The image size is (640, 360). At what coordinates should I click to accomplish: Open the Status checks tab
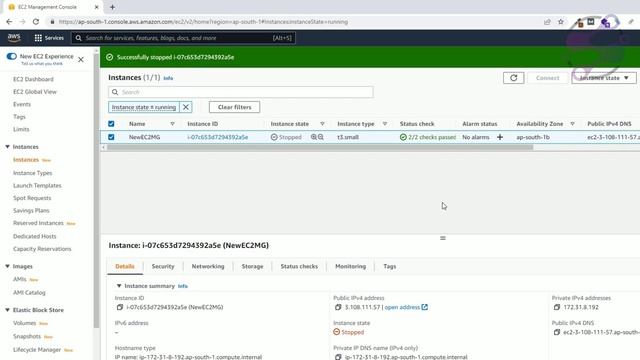pos(299,266)
